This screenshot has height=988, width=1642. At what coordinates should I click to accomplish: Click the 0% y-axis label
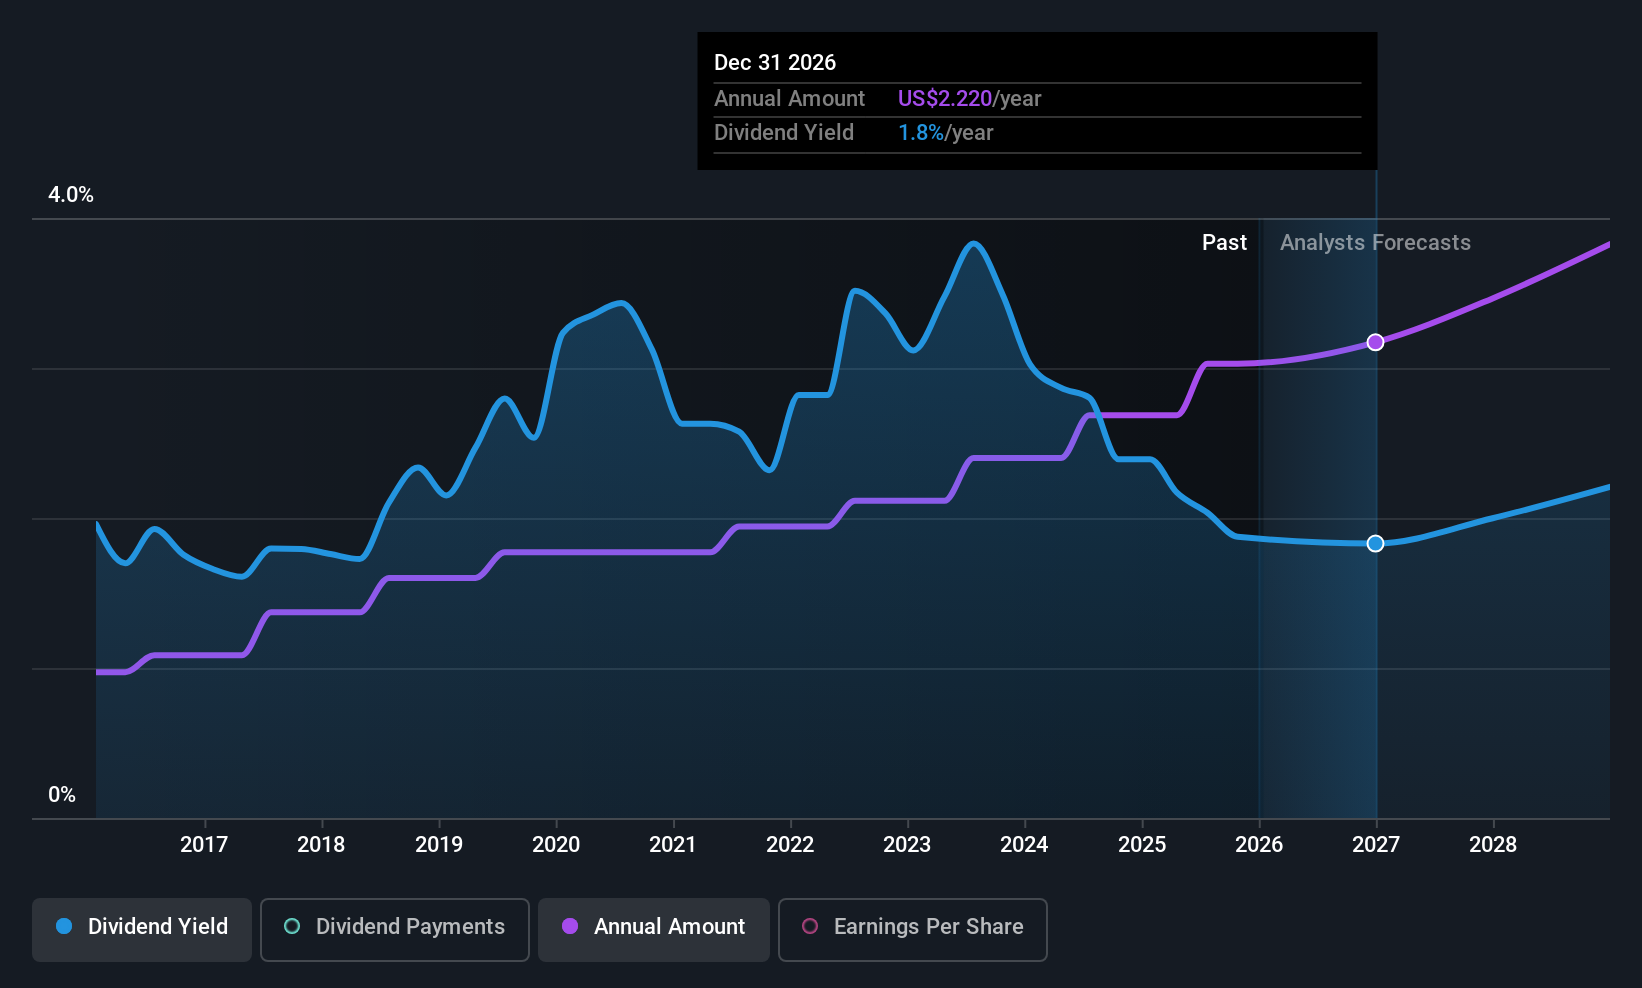click(x=62, y=795)
